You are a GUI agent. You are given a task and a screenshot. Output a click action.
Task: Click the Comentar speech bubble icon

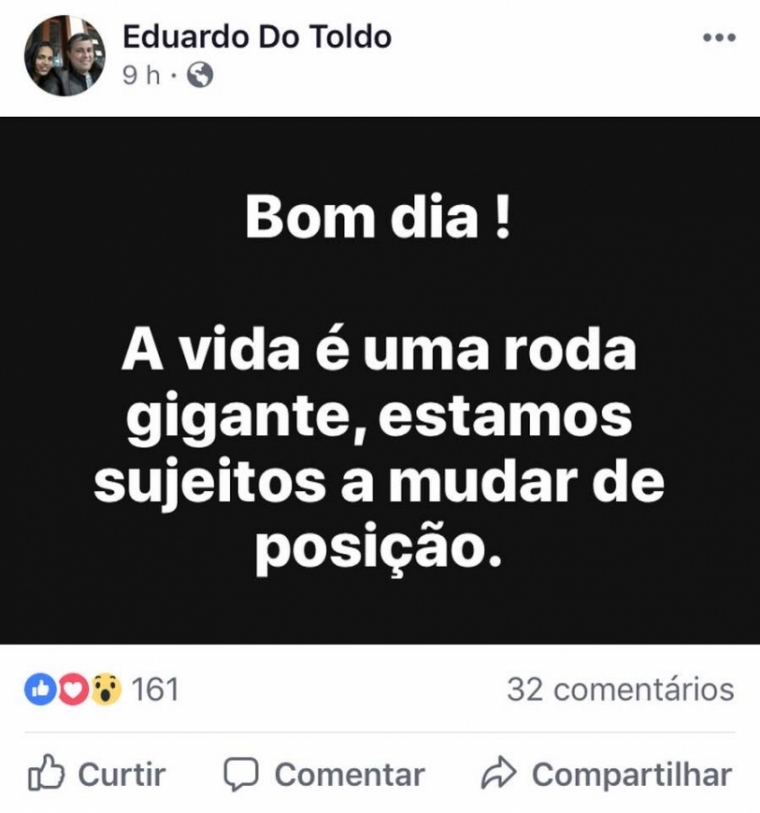pos(241,774)
